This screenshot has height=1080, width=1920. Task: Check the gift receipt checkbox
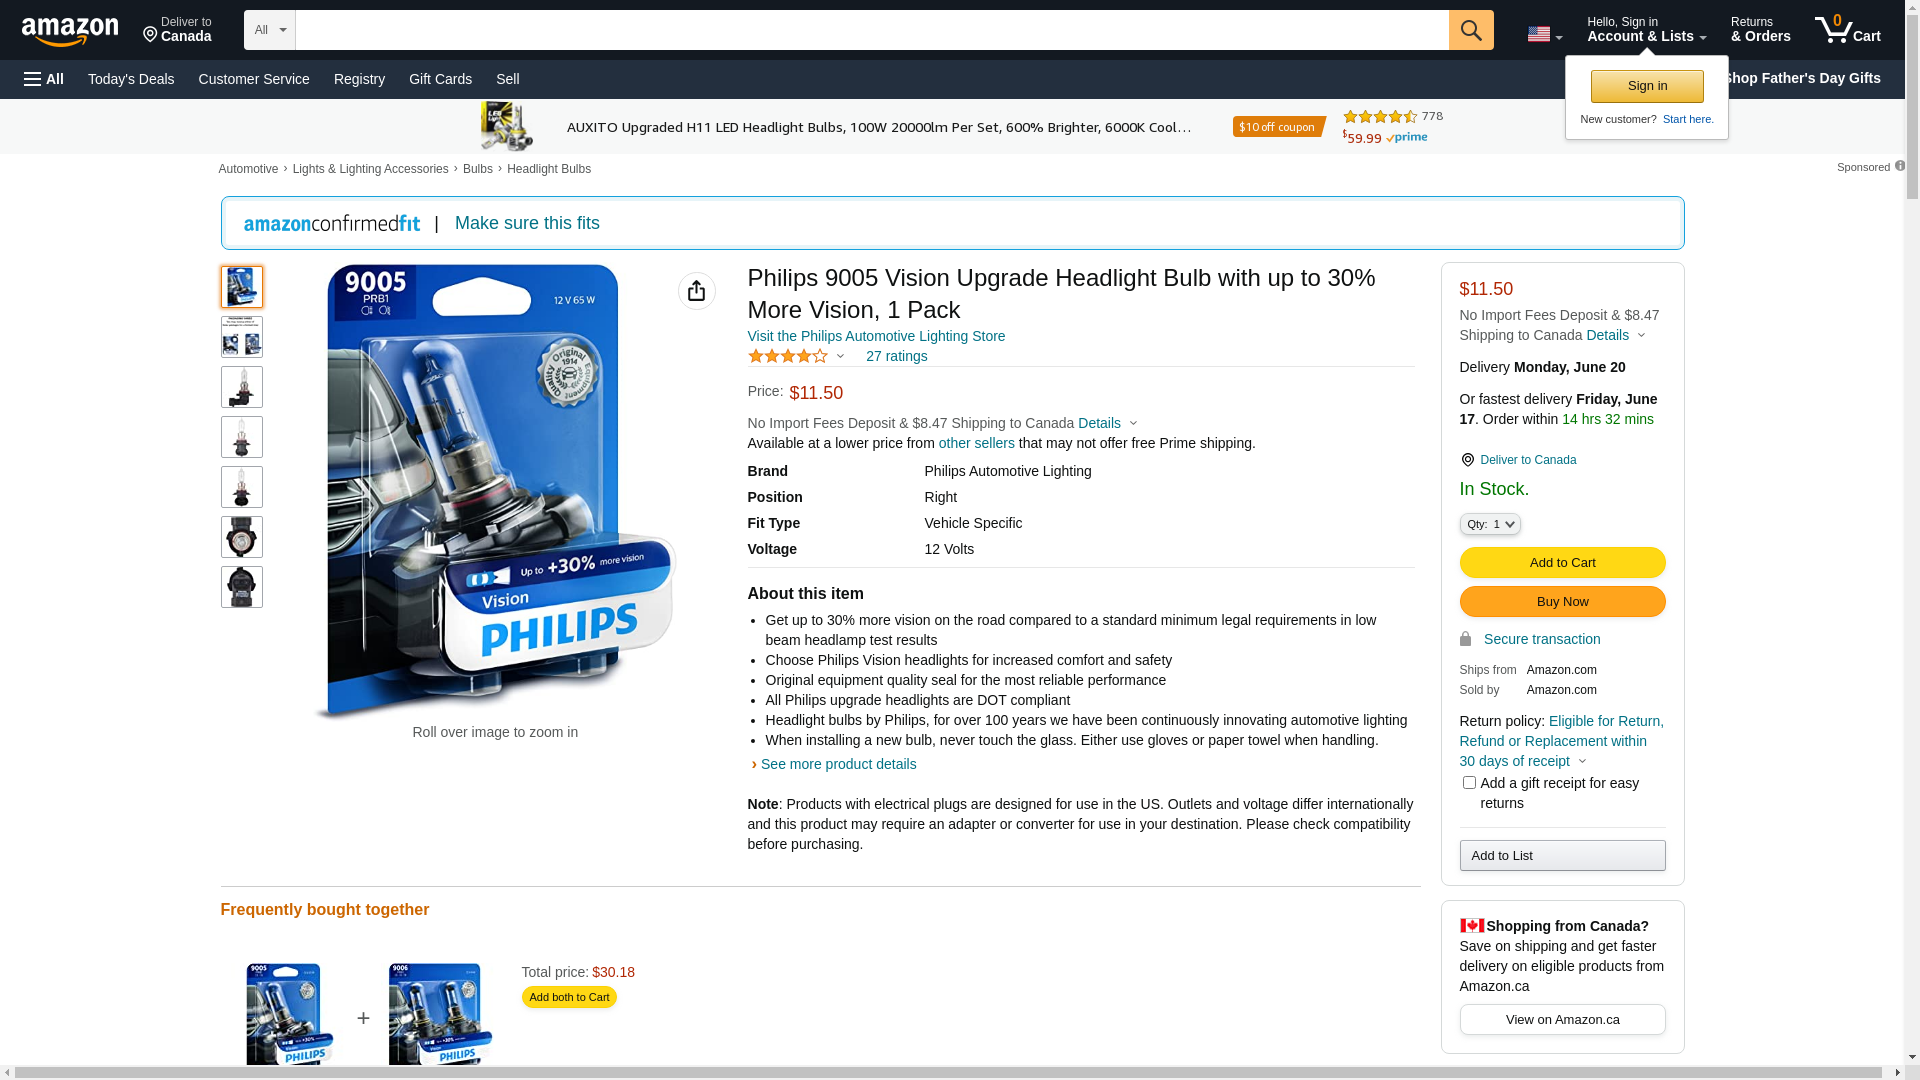pos(1469,783)
